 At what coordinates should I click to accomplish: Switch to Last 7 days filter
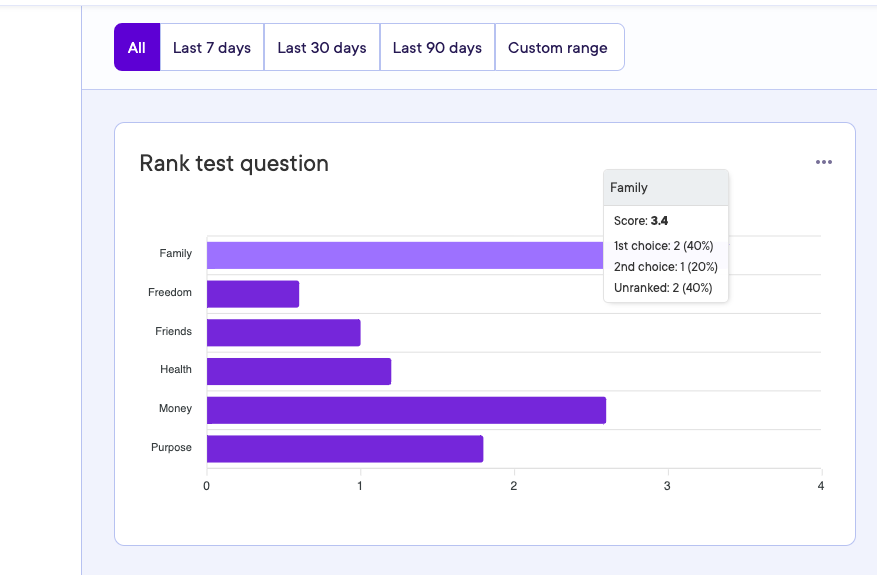coord(212,48)
